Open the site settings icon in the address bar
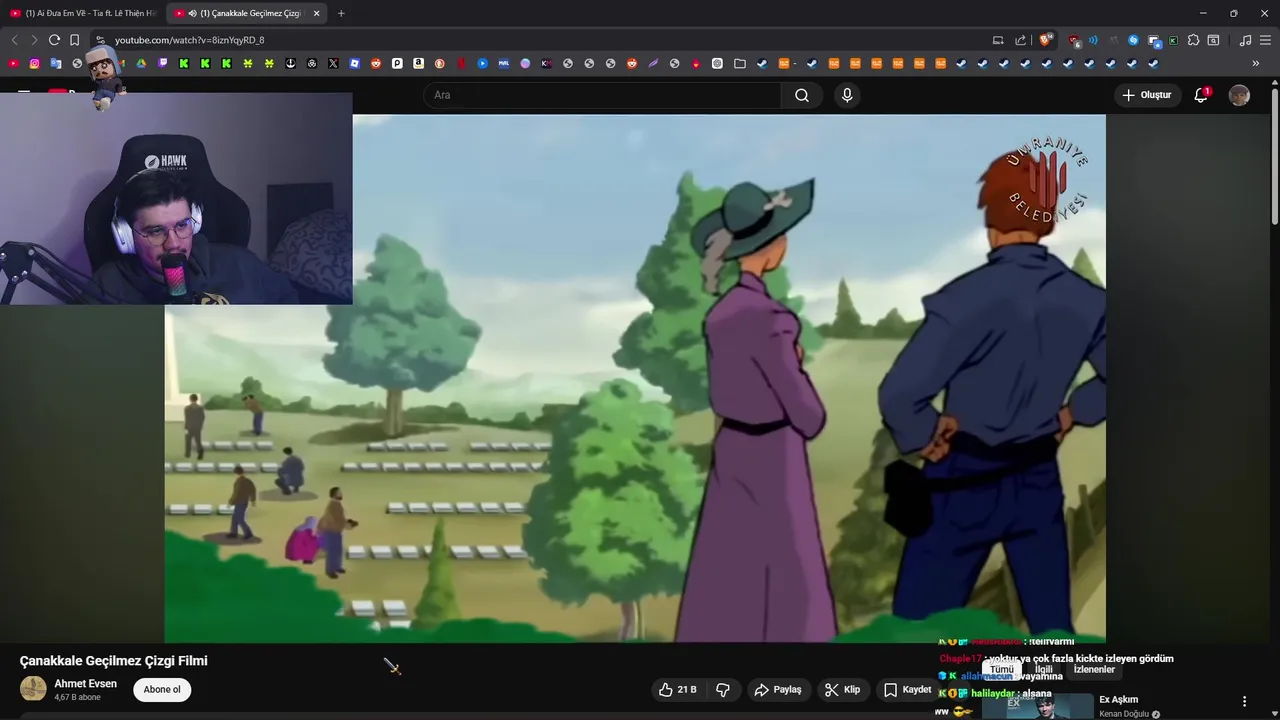Viewport: 1280px width, 720px height. coord(100,40)
